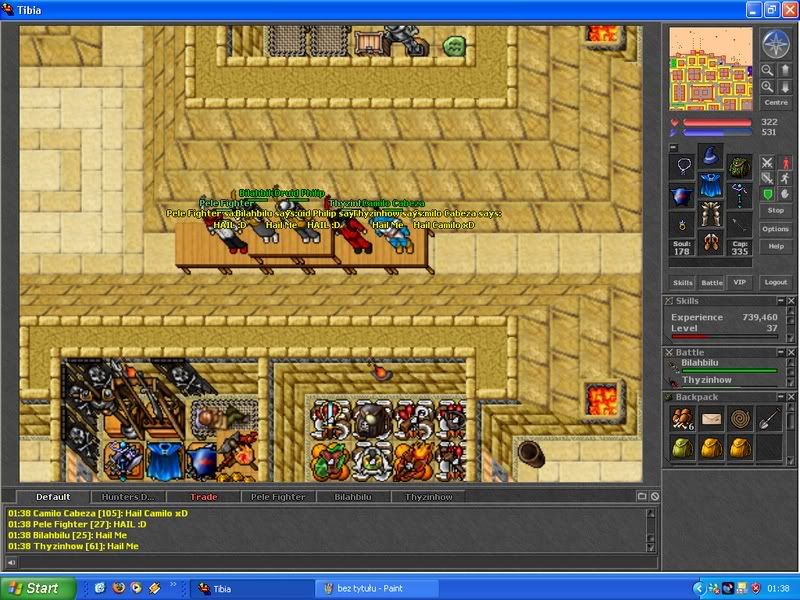Open the Windows Start menu

click(x=38, y=588)
